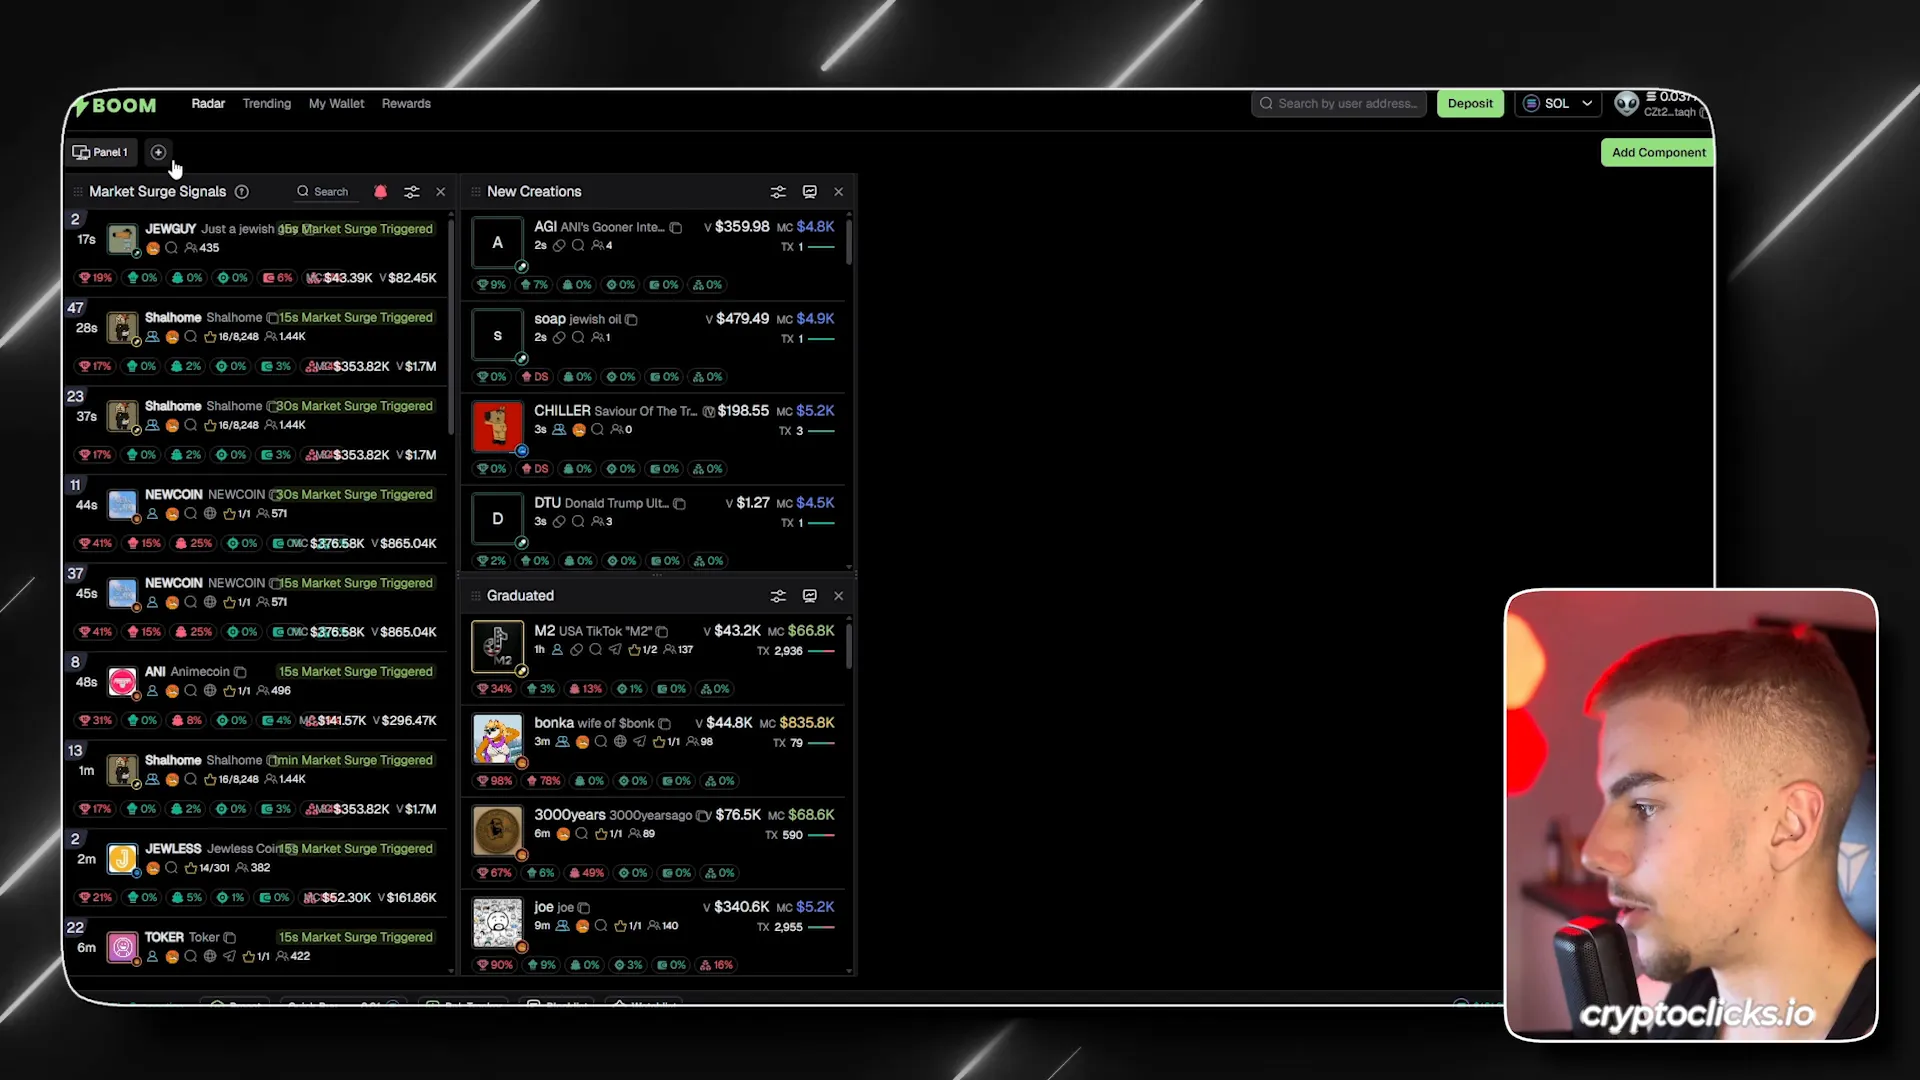Switch to the Radar tab

(208, 104)
